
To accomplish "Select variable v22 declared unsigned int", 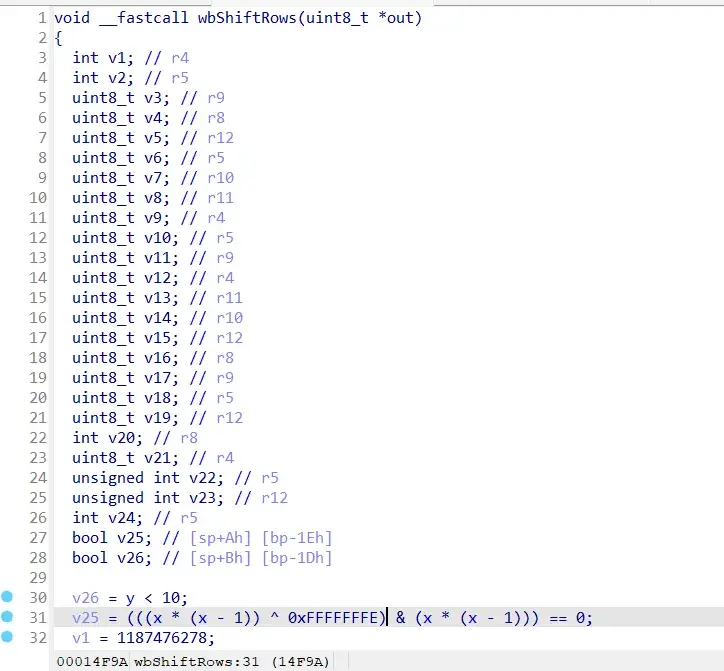I will click(203, 478).
